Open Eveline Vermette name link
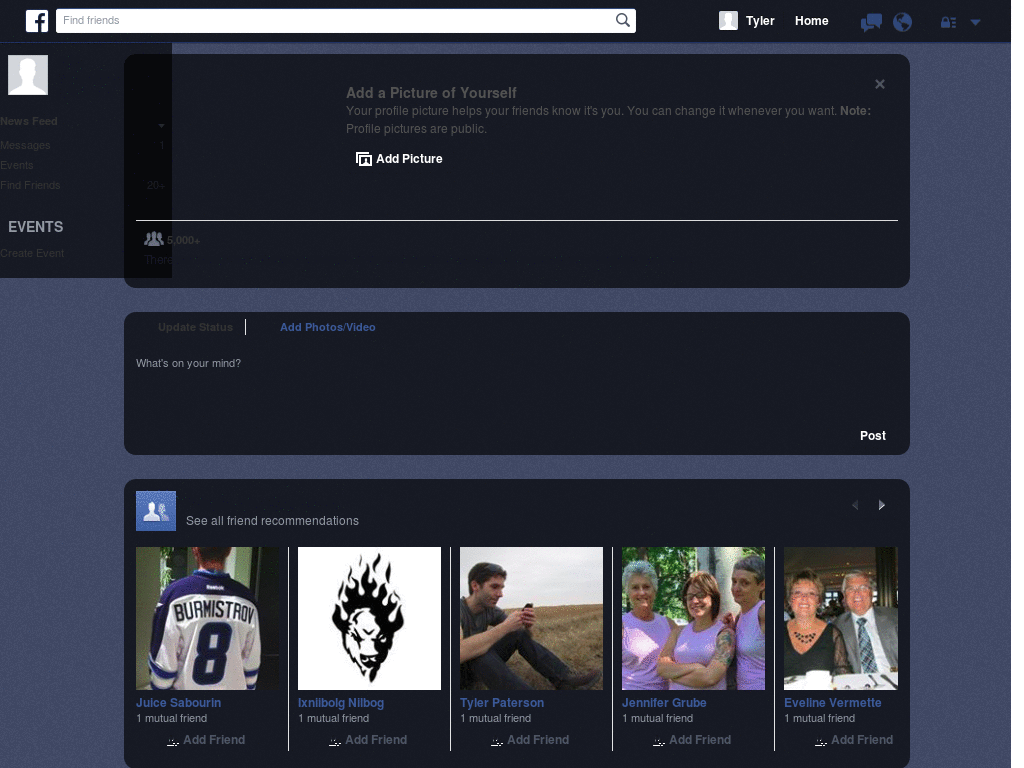This screenshot has height=768, width=1024. pos(833,703)
